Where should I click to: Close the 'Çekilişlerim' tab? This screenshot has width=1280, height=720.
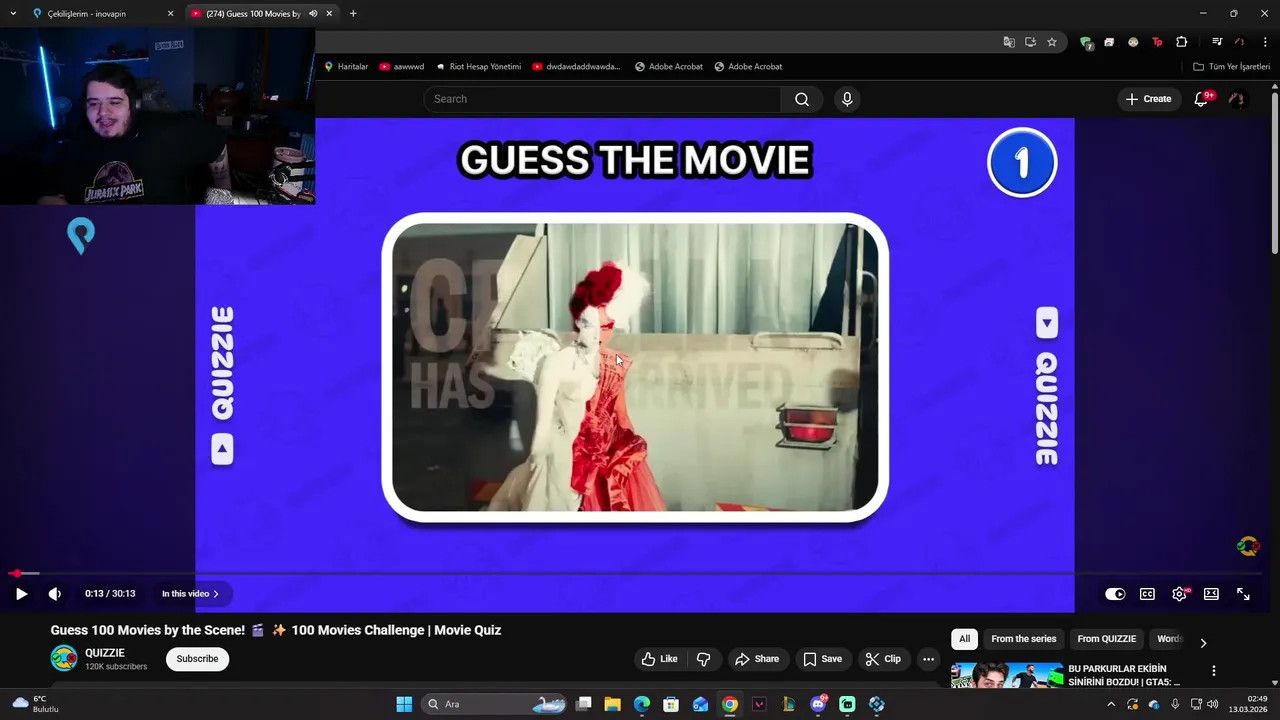coord(170,14)
